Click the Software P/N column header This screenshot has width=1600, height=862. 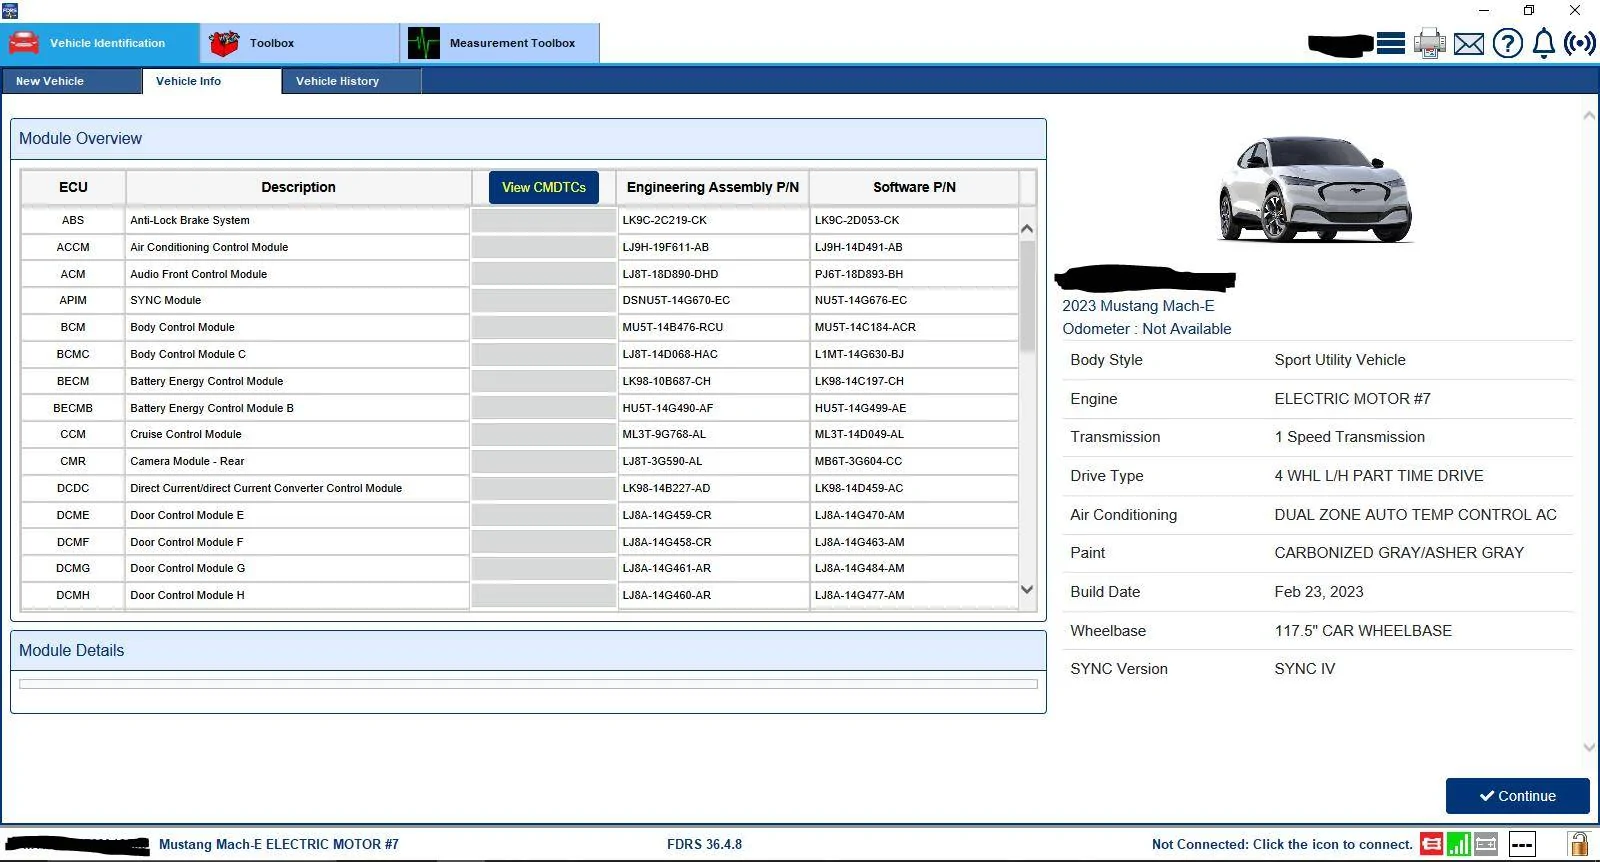pyautogui.click(x=914, y=187)
